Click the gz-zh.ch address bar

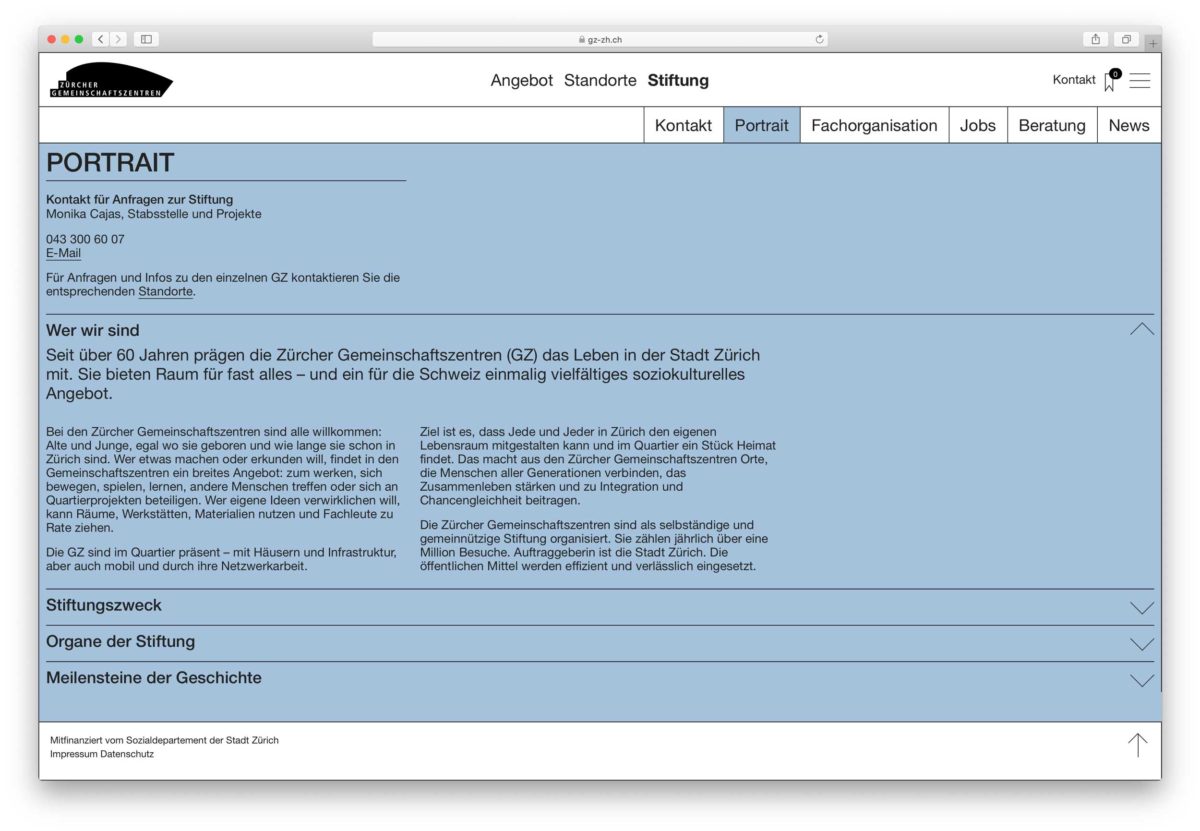coord(600,39)
